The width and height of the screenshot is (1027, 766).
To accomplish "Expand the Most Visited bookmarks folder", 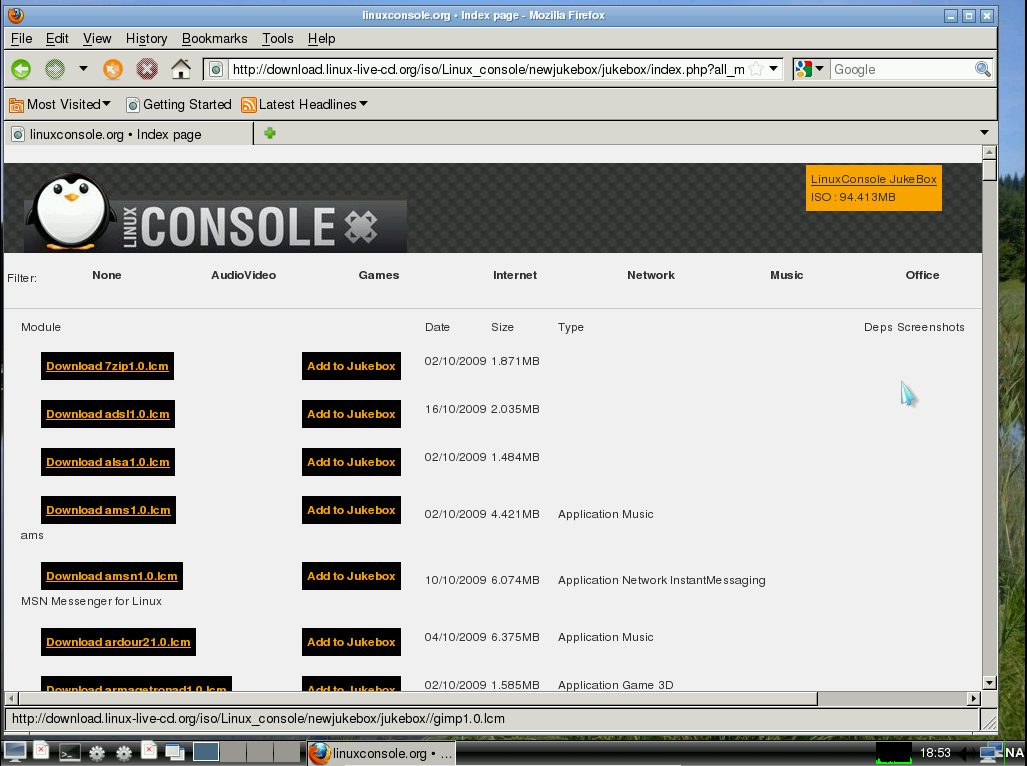I will tap(60, 104).
